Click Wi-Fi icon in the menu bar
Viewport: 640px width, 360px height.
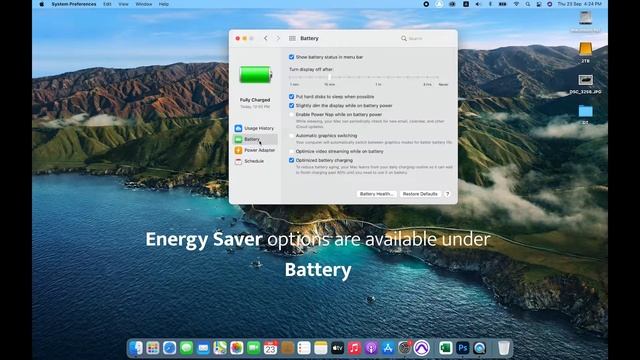coord(516,4)
